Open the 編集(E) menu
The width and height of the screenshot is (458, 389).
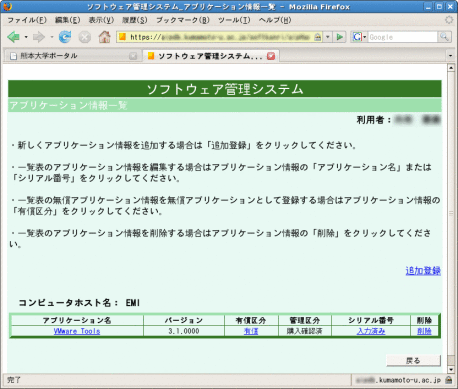(x=67, y=20)
